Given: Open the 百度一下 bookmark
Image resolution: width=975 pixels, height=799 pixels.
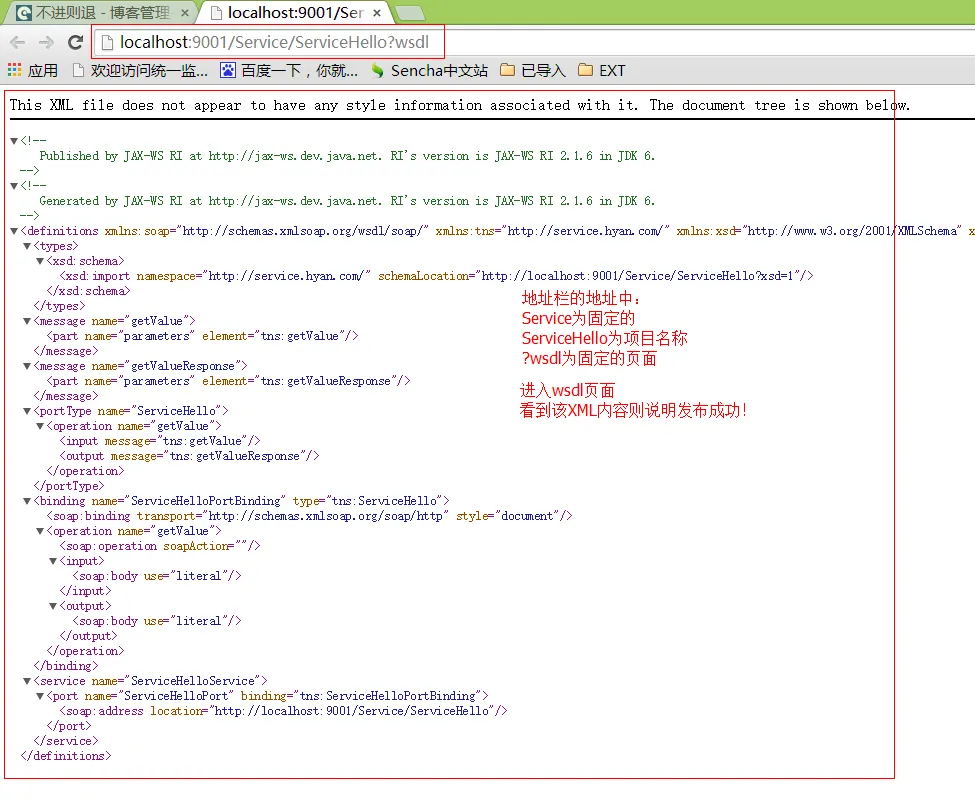Looking at the screenshot, I should click(289, 70).
